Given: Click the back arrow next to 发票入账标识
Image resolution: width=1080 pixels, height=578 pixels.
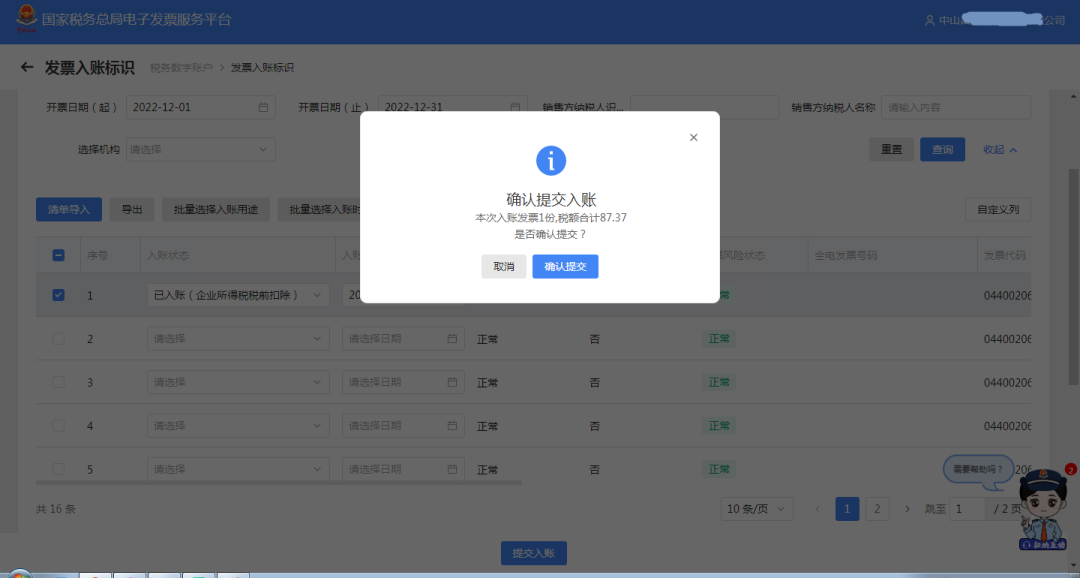Looking at the screenshot, I should click(x=27, y=68).
